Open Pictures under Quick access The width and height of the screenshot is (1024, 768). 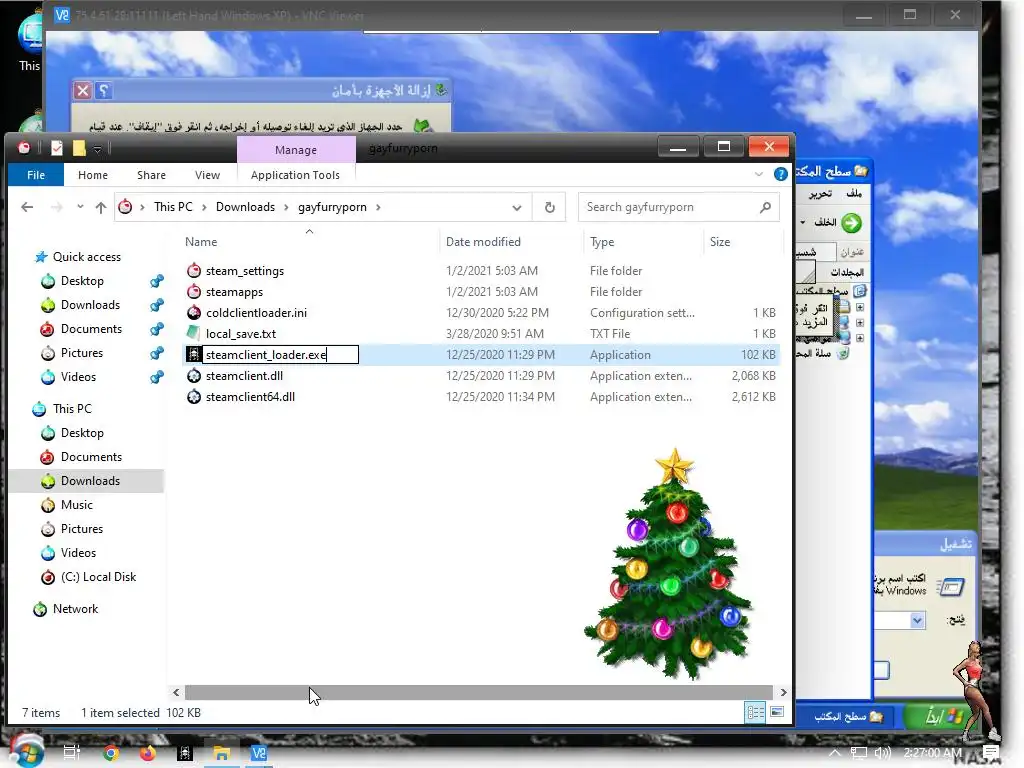pos(82,353)
